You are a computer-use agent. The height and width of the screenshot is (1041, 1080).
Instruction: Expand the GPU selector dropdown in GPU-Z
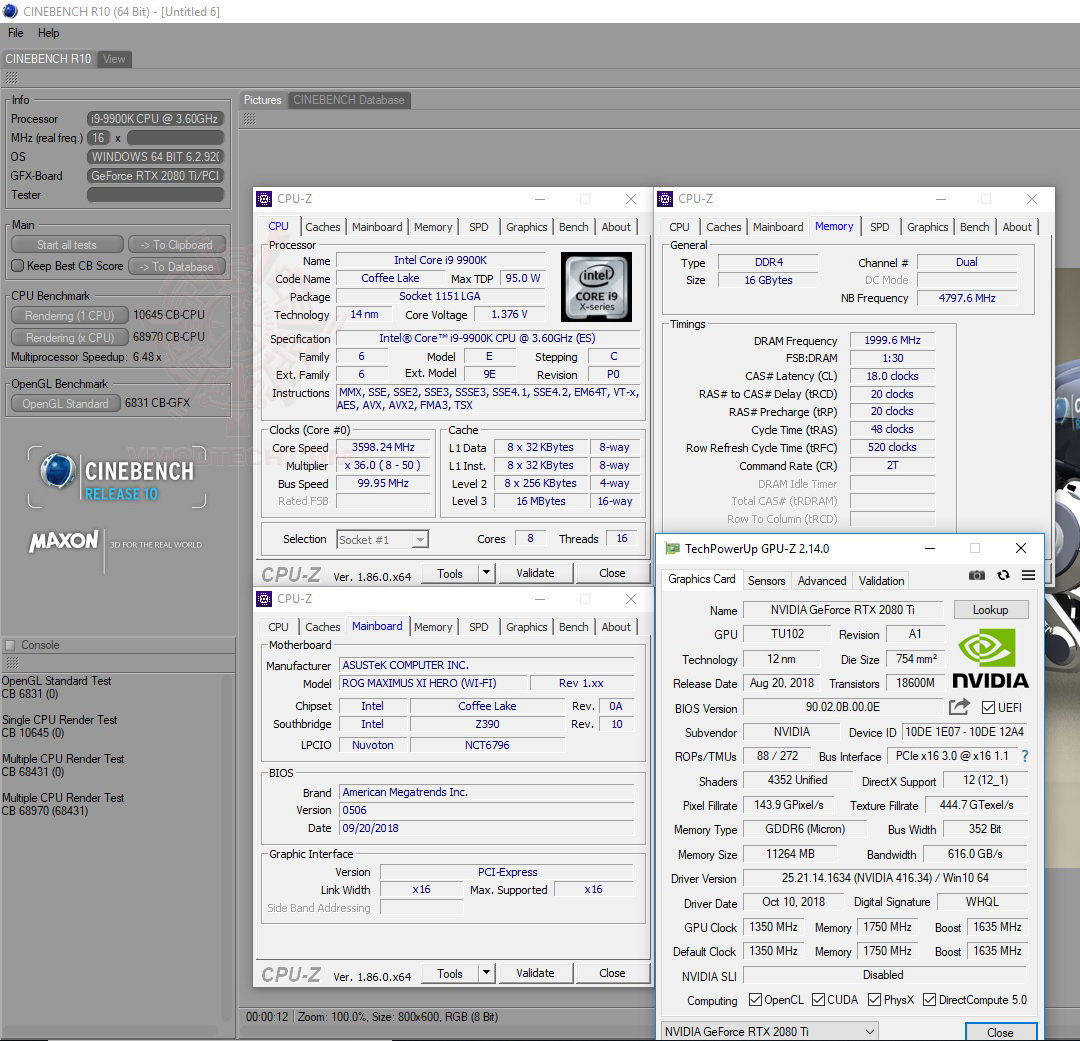(x=869, y=1032)
